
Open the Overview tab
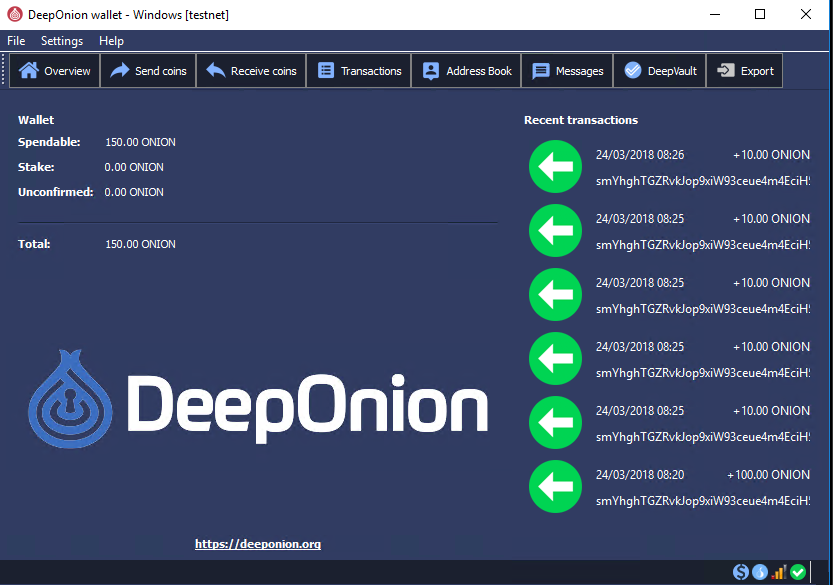(55, 71)
